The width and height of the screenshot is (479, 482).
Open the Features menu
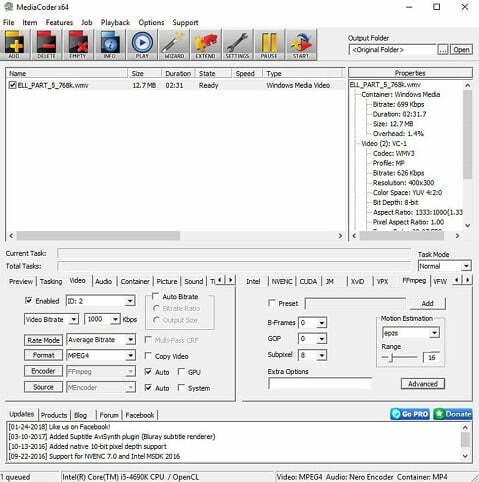pyautogui.click(x=59, y=22)
